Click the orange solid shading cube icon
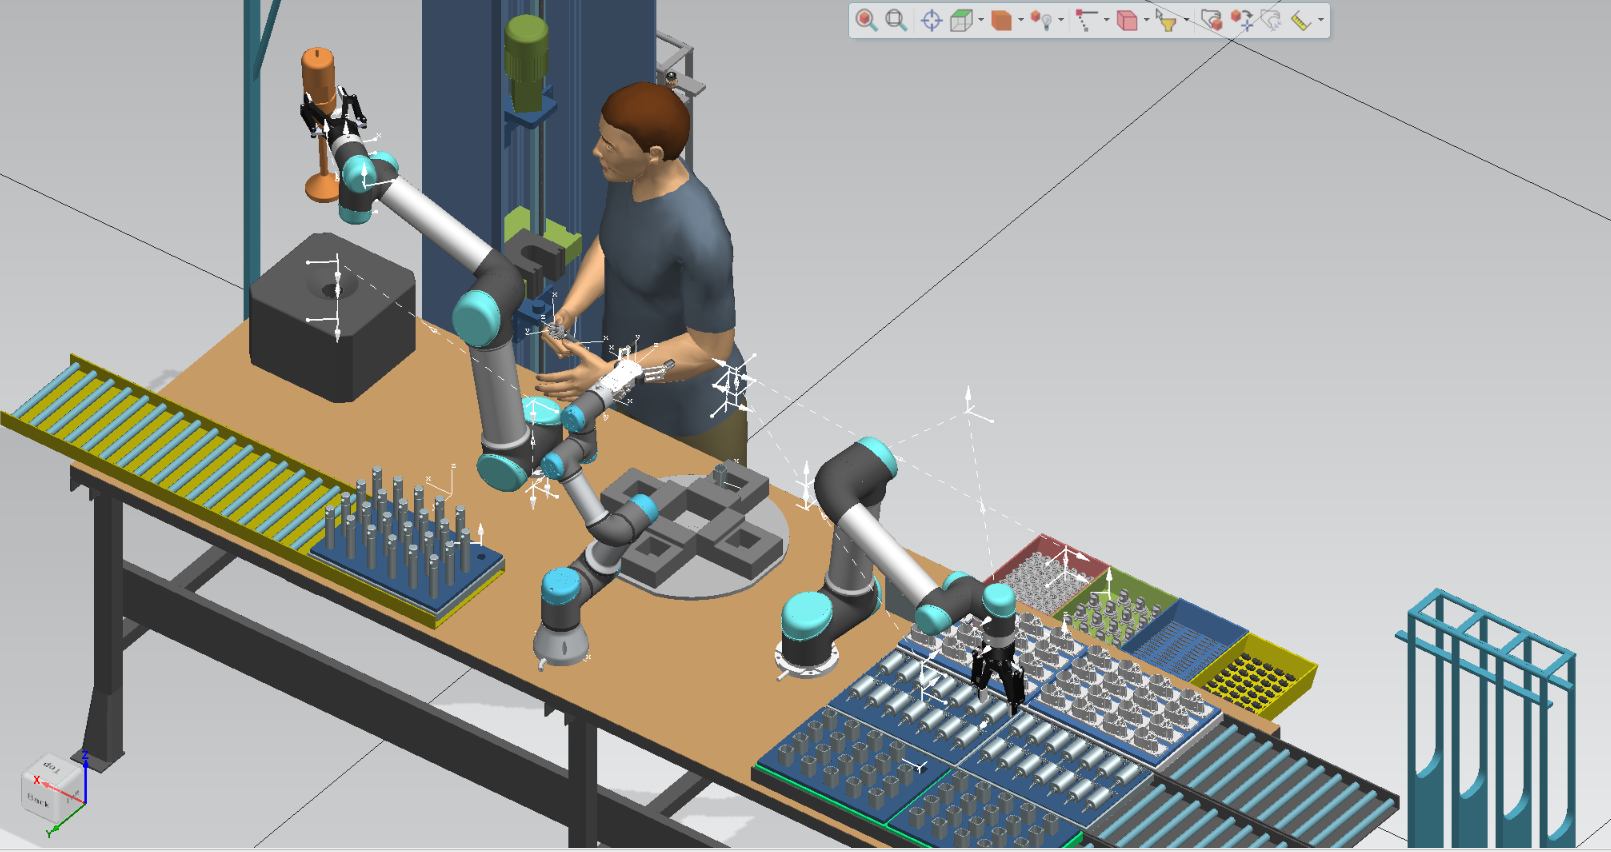1611x852 pixels. tap(1000, 20)
